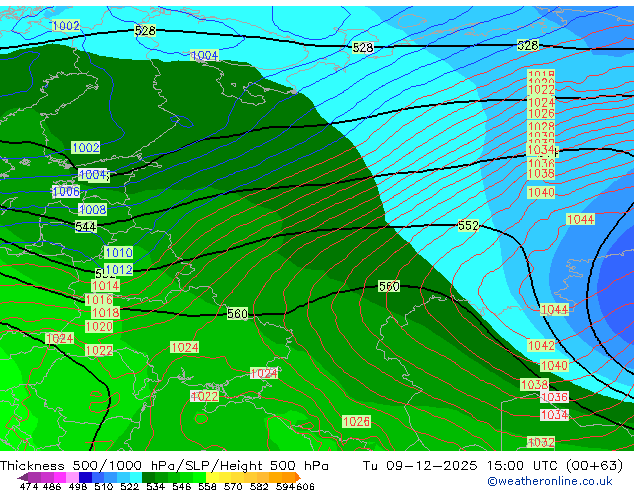Image resolution: width=634 pixels, height=490 pixels.
Task: Click the blue 1012 isobar label
Action: coord(119,270)
